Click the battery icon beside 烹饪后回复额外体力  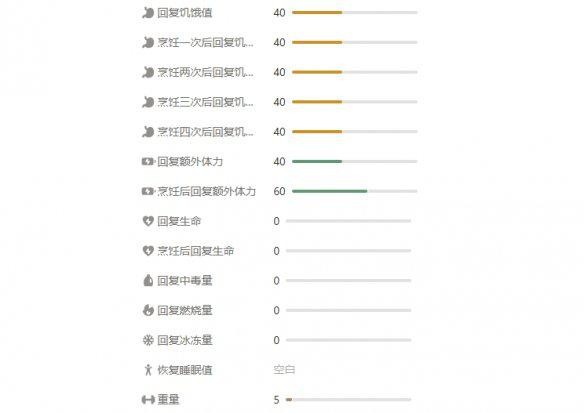tap(148, 191)
